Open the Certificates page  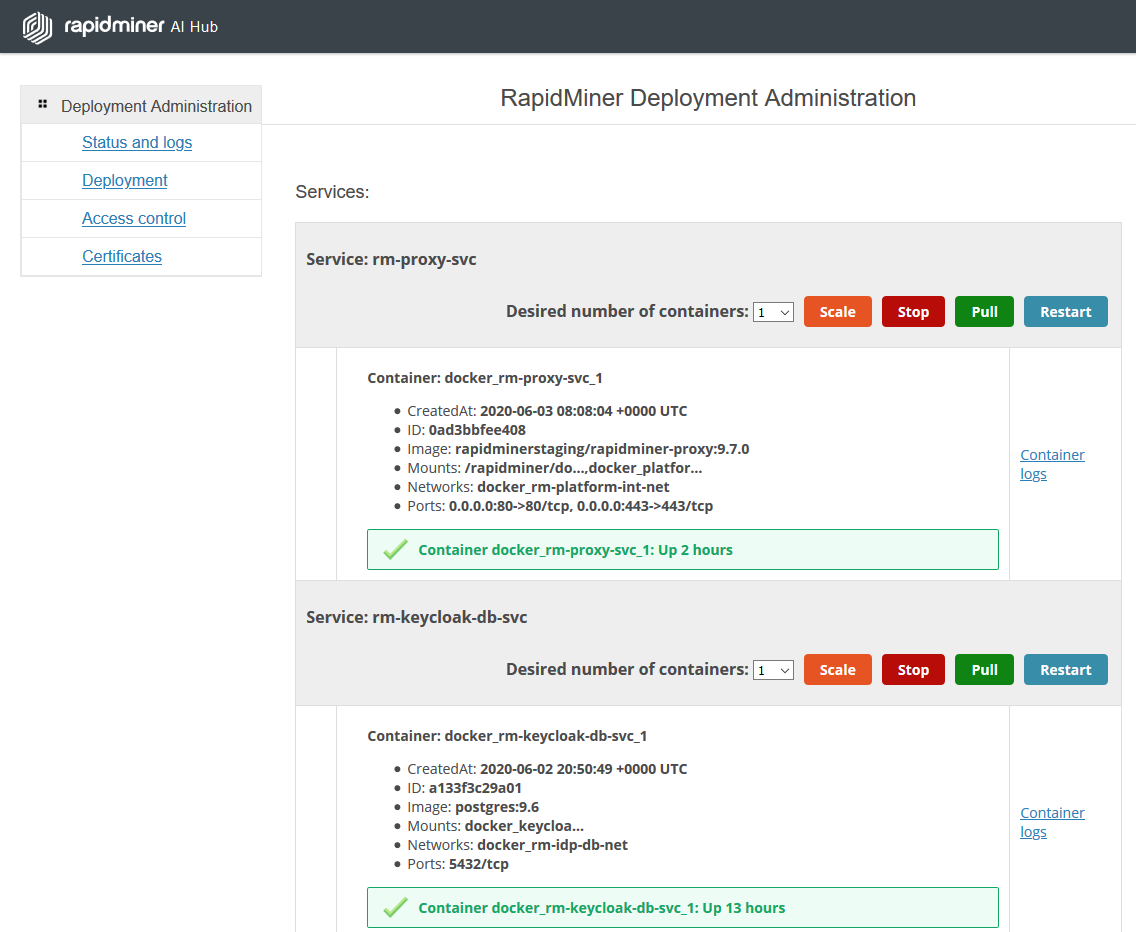[x=121, y=256]
